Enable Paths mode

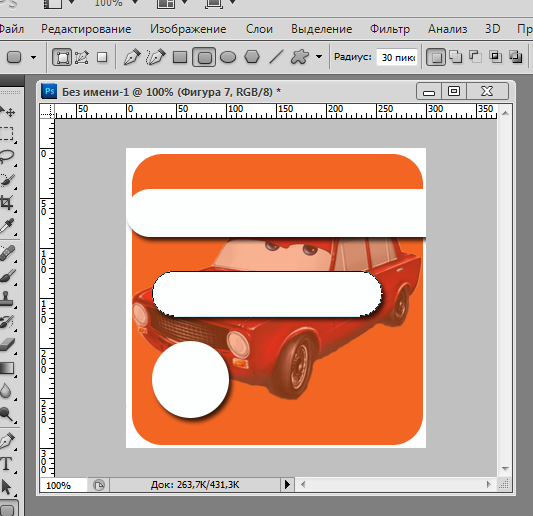[82, 57]
